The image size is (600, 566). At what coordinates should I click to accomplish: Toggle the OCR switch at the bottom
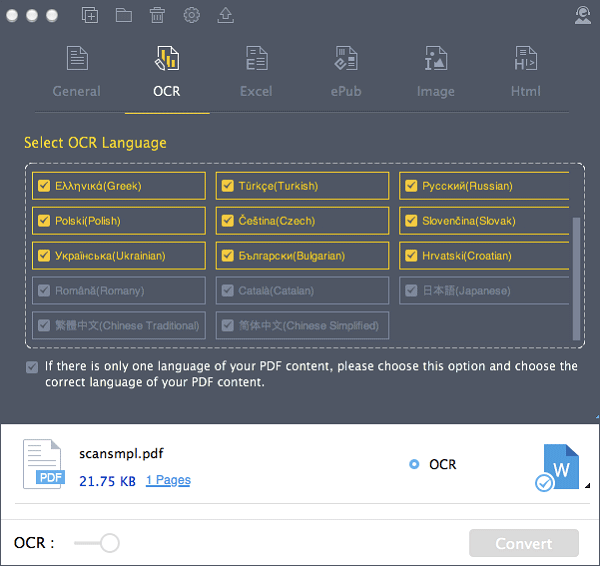[97, 543]
